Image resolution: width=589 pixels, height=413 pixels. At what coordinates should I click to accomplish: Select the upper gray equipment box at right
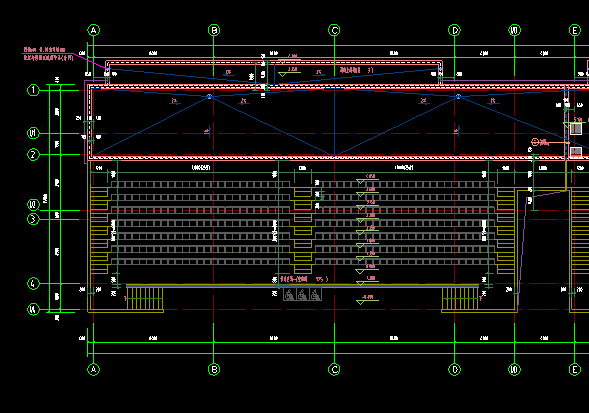[576, 129]
